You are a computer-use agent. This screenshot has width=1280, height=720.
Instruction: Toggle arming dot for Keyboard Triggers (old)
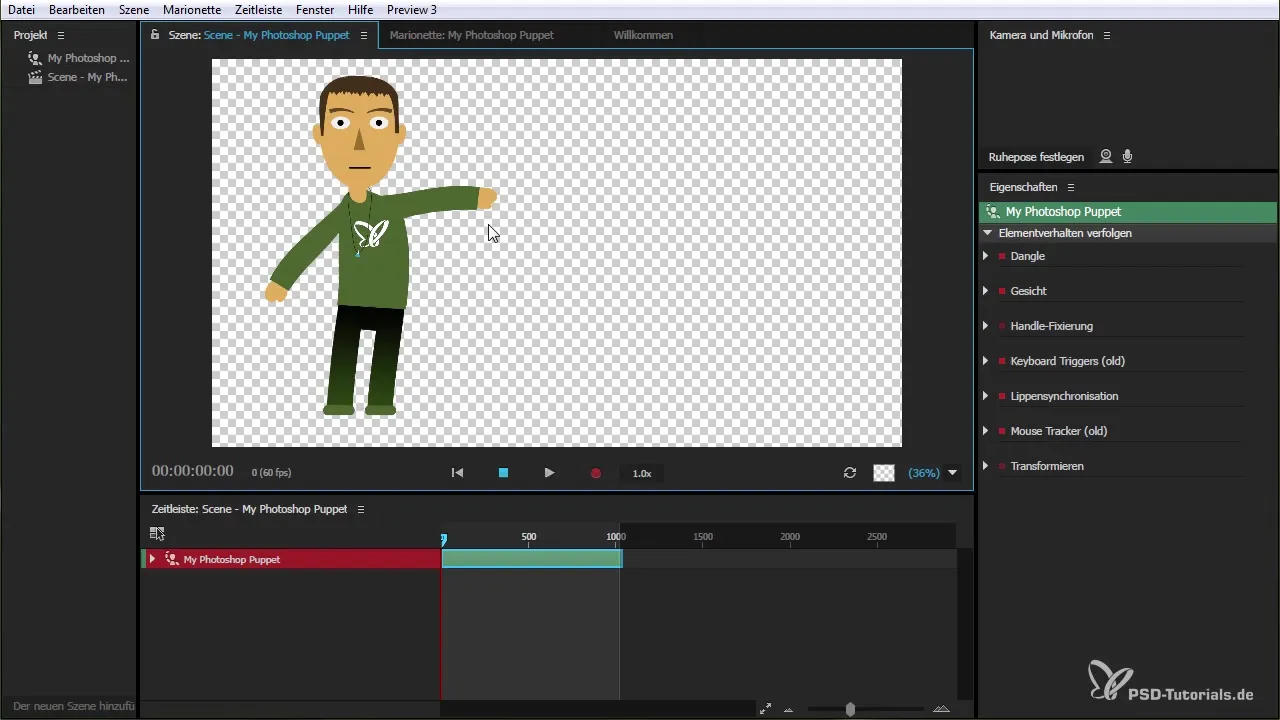(x=1002, y=361)
